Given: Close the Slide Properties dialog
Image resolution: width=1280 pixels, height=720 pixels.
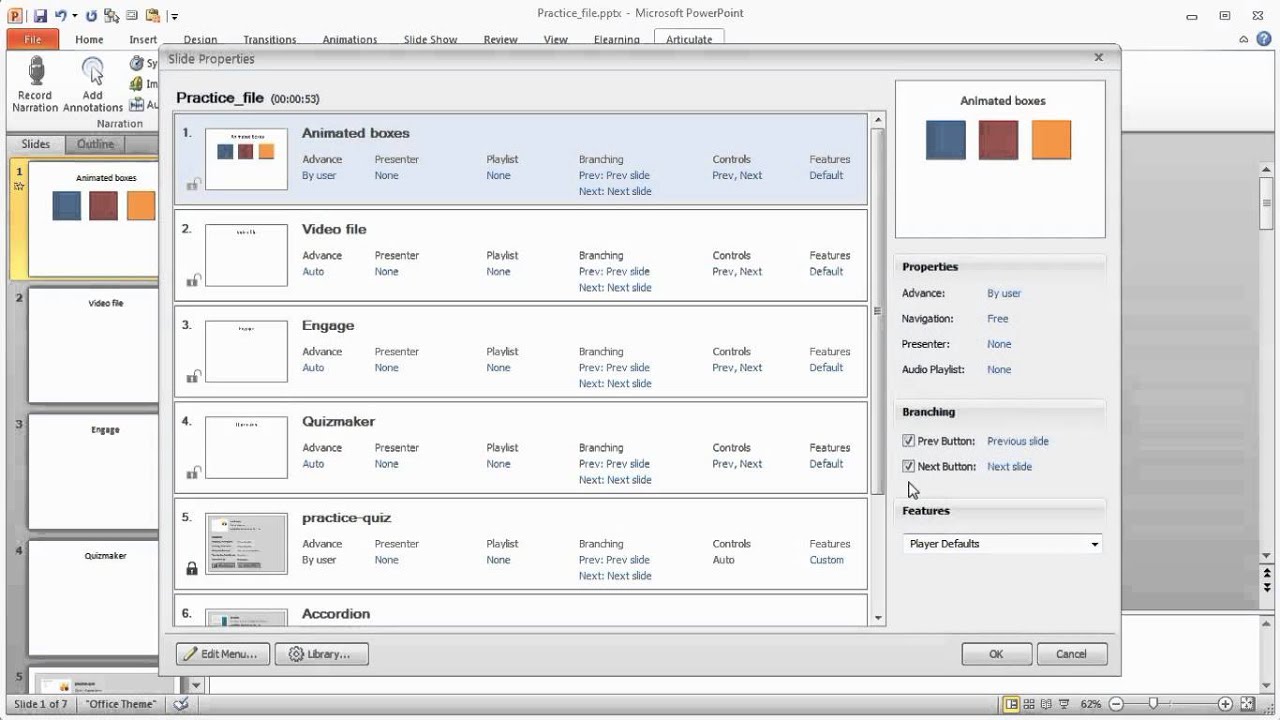Looking at the screenshot, I should point(1098,58).
